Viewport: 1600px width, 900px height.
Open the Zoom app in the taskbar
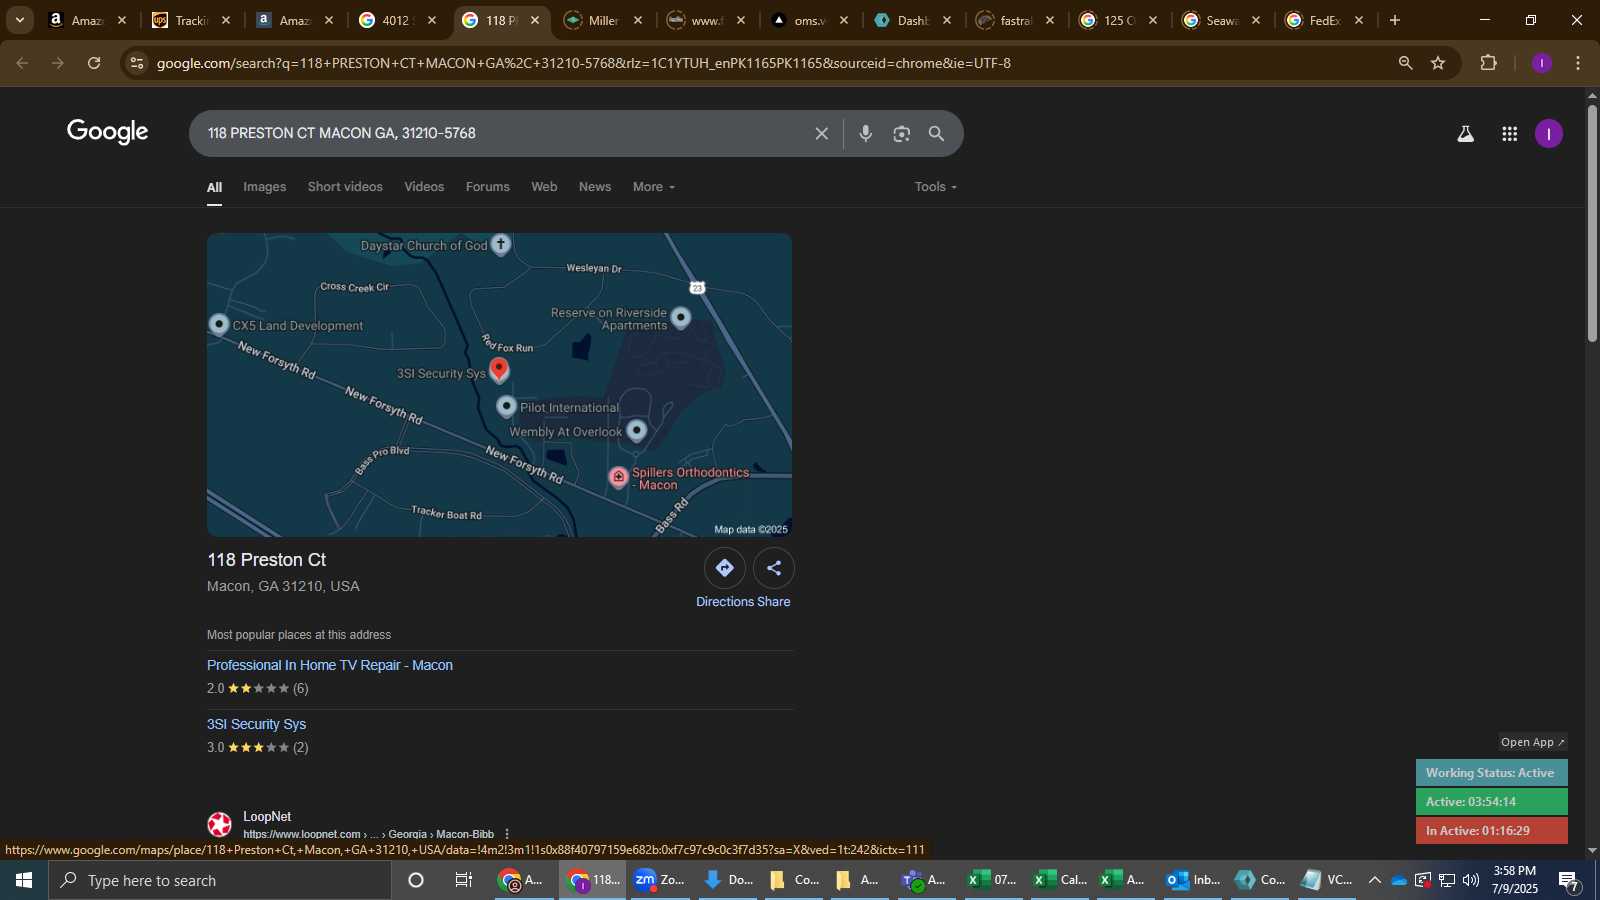click(660, 880)
